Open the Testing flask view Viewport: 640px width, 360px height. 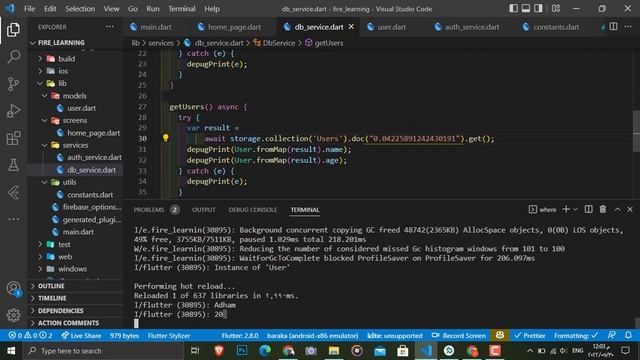pyautogui.click(x=13, y=165)
